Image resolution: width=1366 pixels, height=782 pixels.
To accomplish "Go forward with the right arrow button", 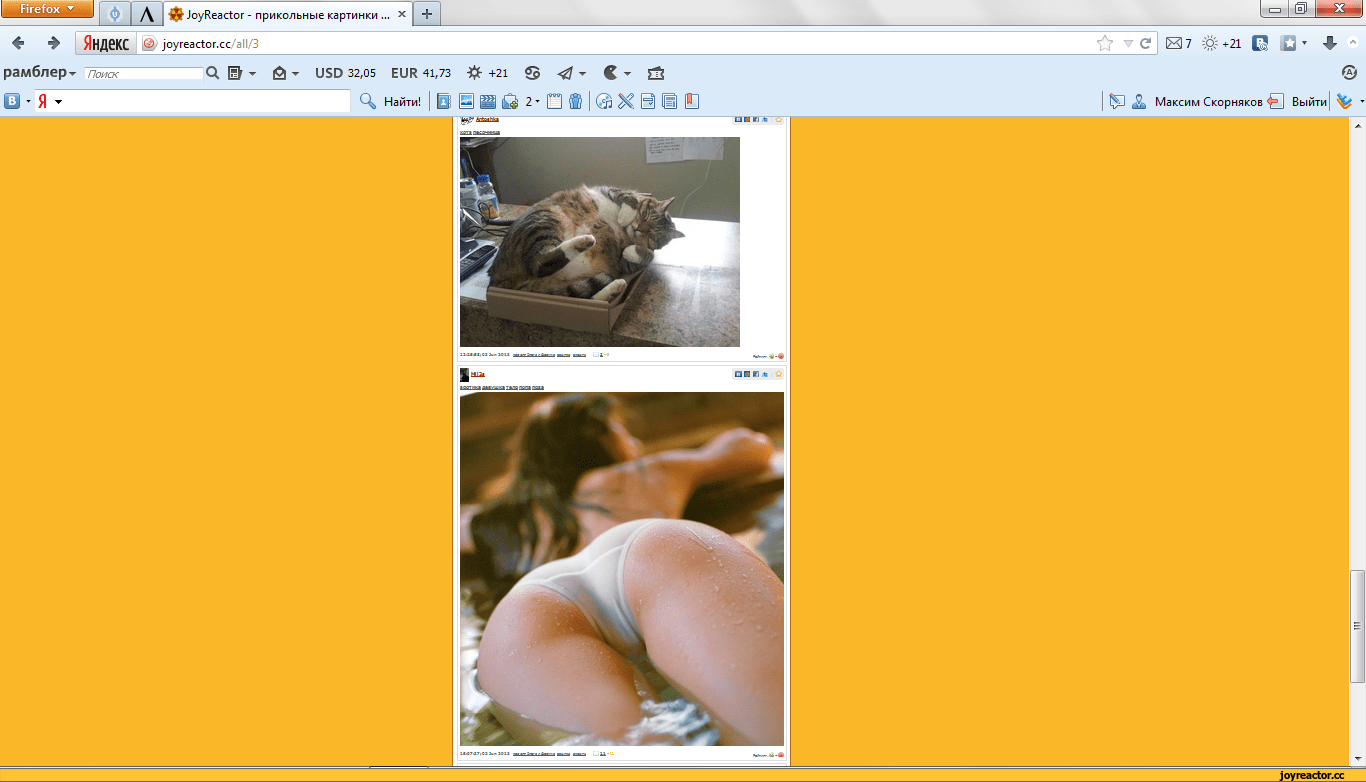I will pyautogui.click(x=54, y=43).
